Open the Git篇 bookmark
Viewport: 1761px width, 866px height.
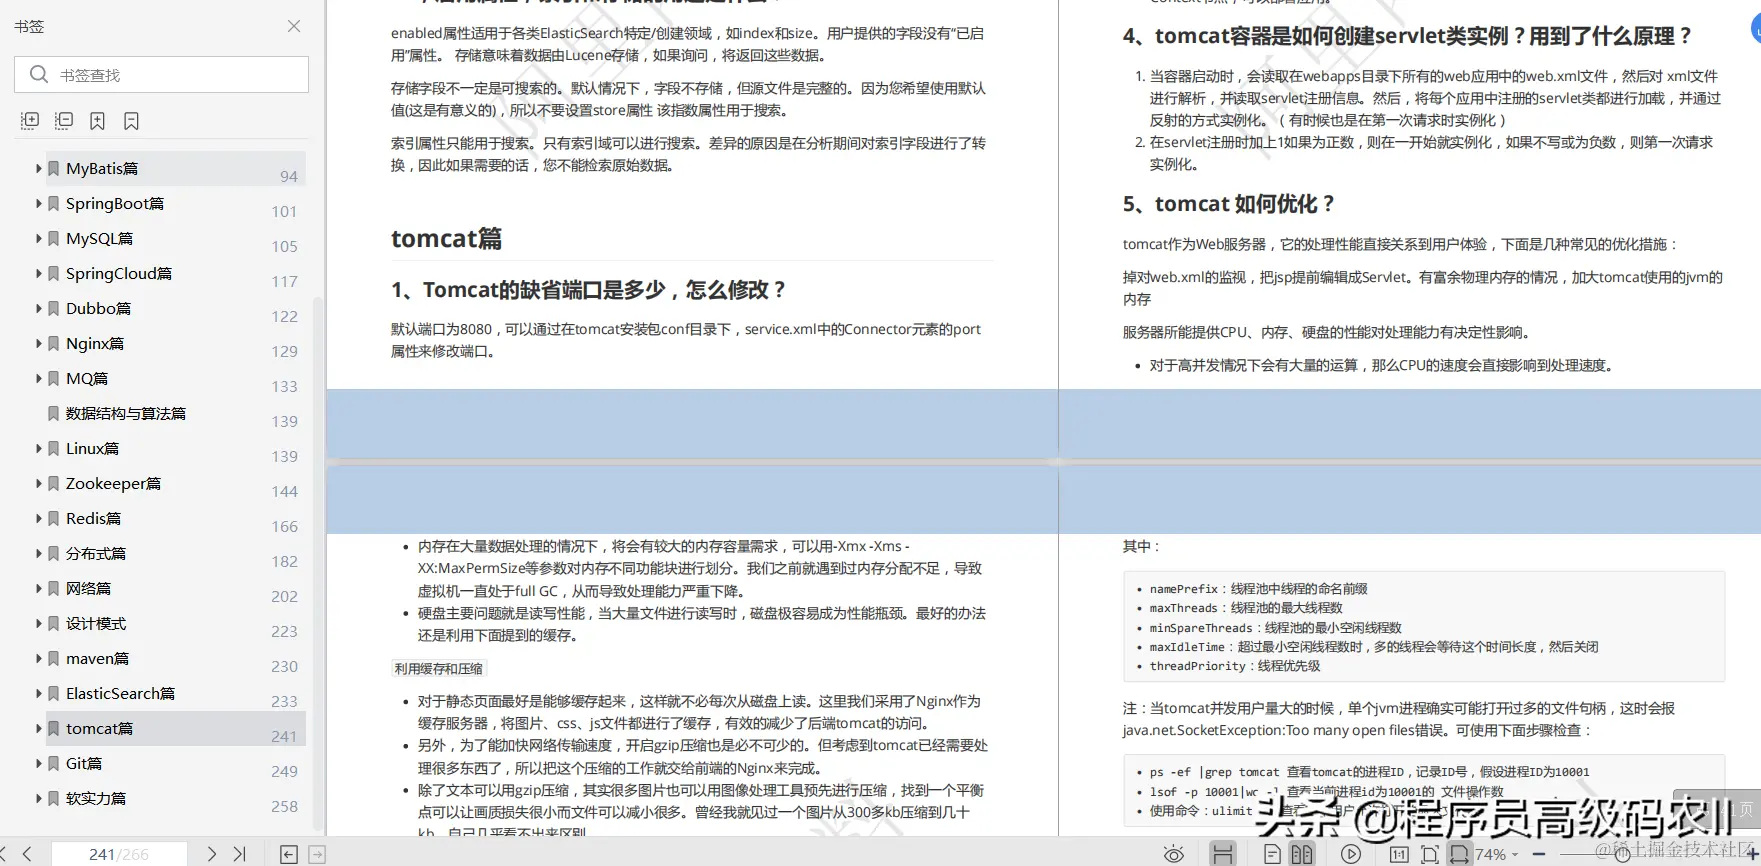click(84, 763)
